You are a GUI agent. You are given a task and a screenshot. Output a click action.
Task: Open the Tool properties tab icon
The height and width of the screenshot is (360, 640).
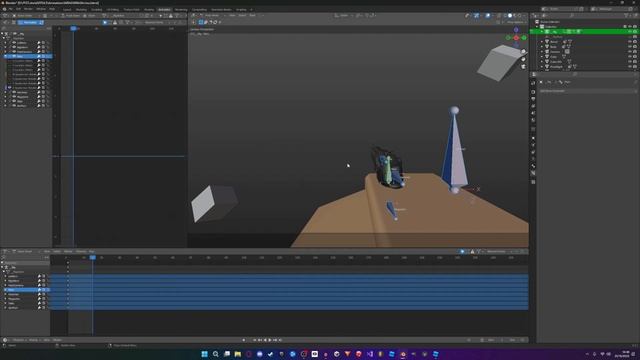(x=533, y=83)
